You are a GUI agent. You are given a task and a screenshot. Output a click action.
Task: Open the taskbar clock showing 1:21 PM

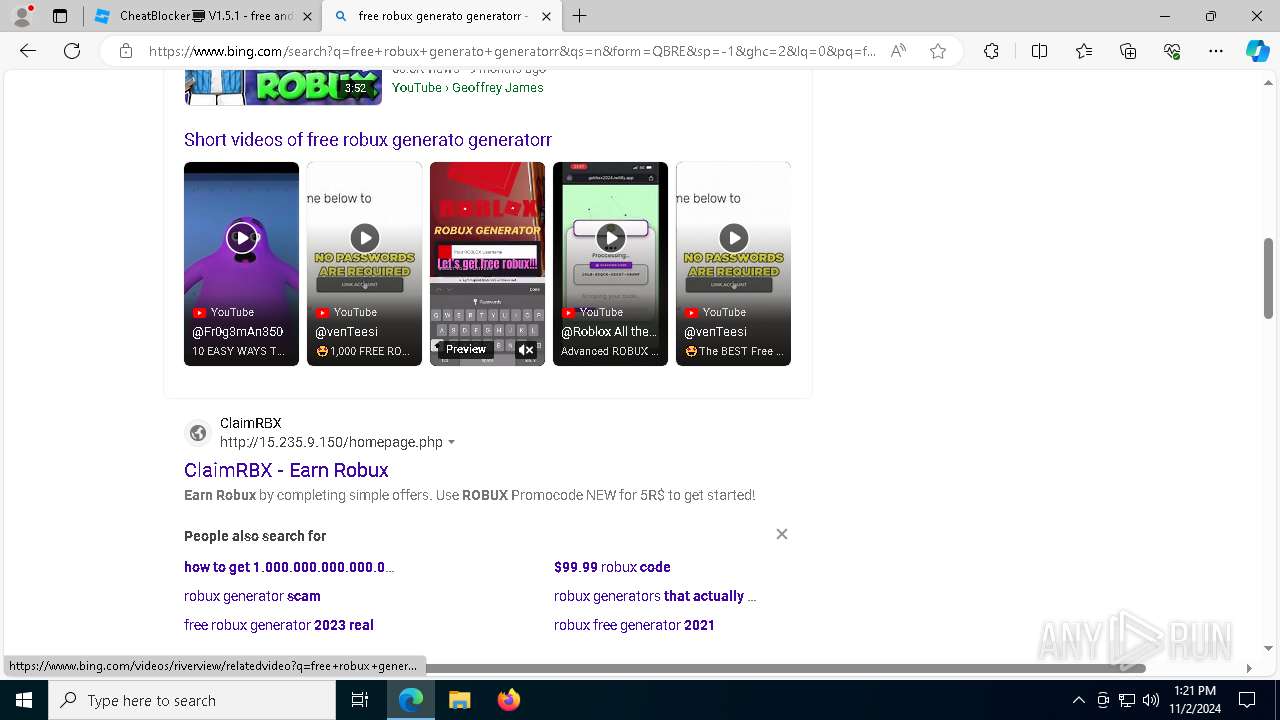click(x=1196, y=700)
